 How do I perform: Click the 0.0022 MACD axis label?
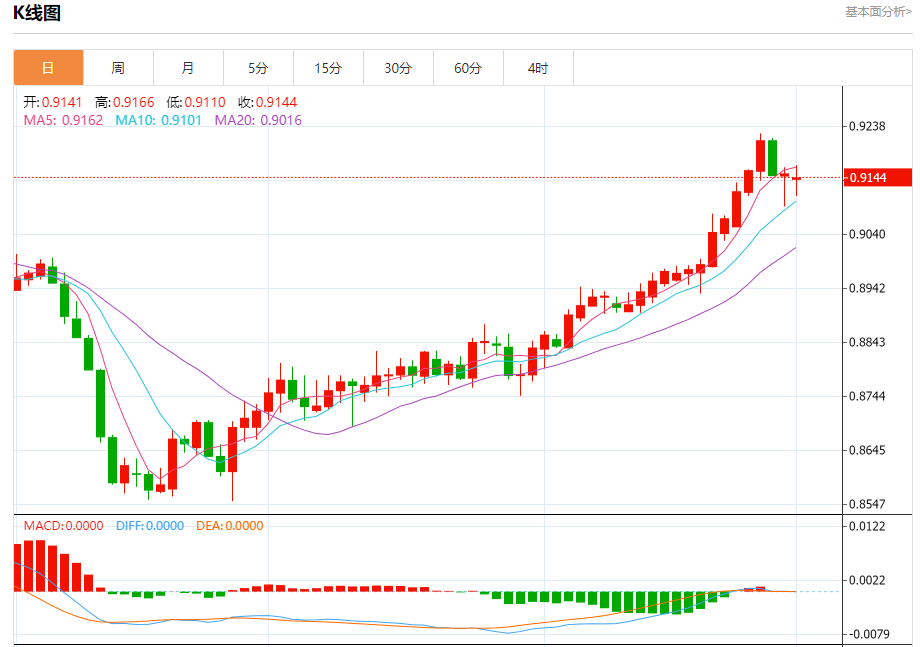click(x=867, y=580)
